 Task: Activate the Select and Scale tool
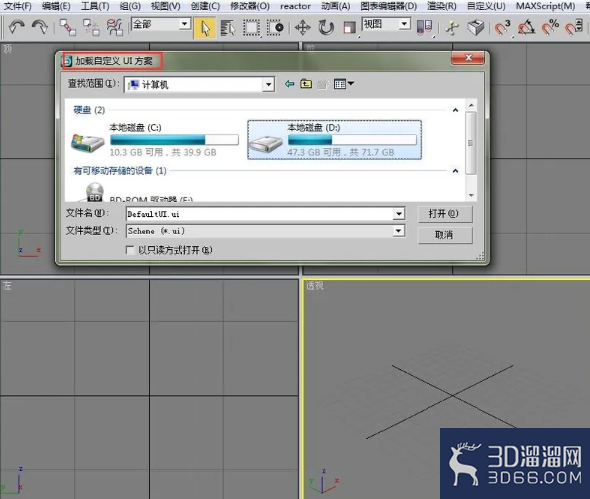pyautogui.click(x=350, y=28)
